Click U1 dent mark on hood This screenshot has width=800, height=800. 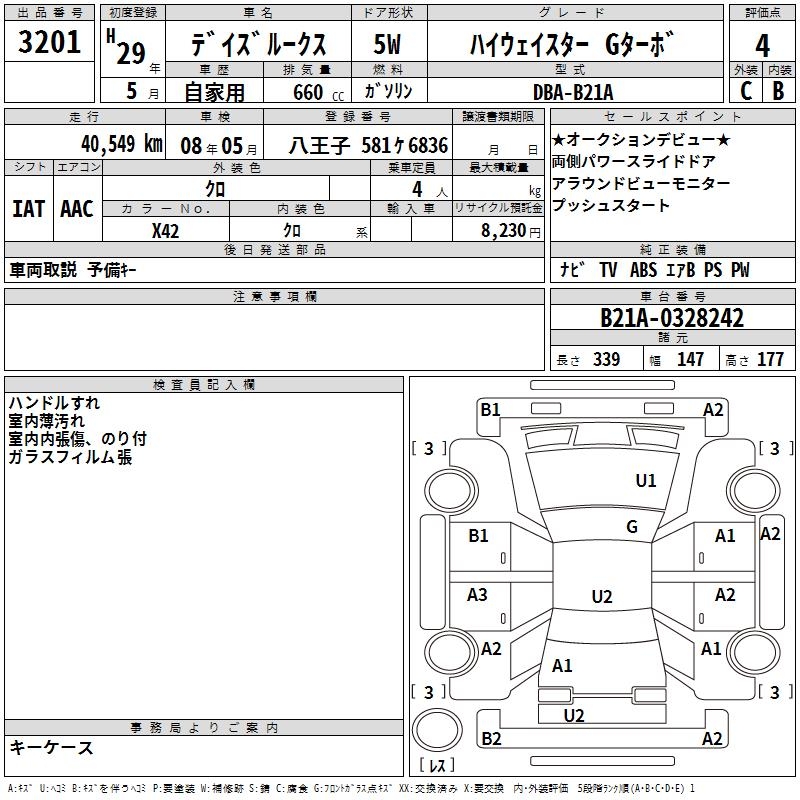click(x=645, y=480)
